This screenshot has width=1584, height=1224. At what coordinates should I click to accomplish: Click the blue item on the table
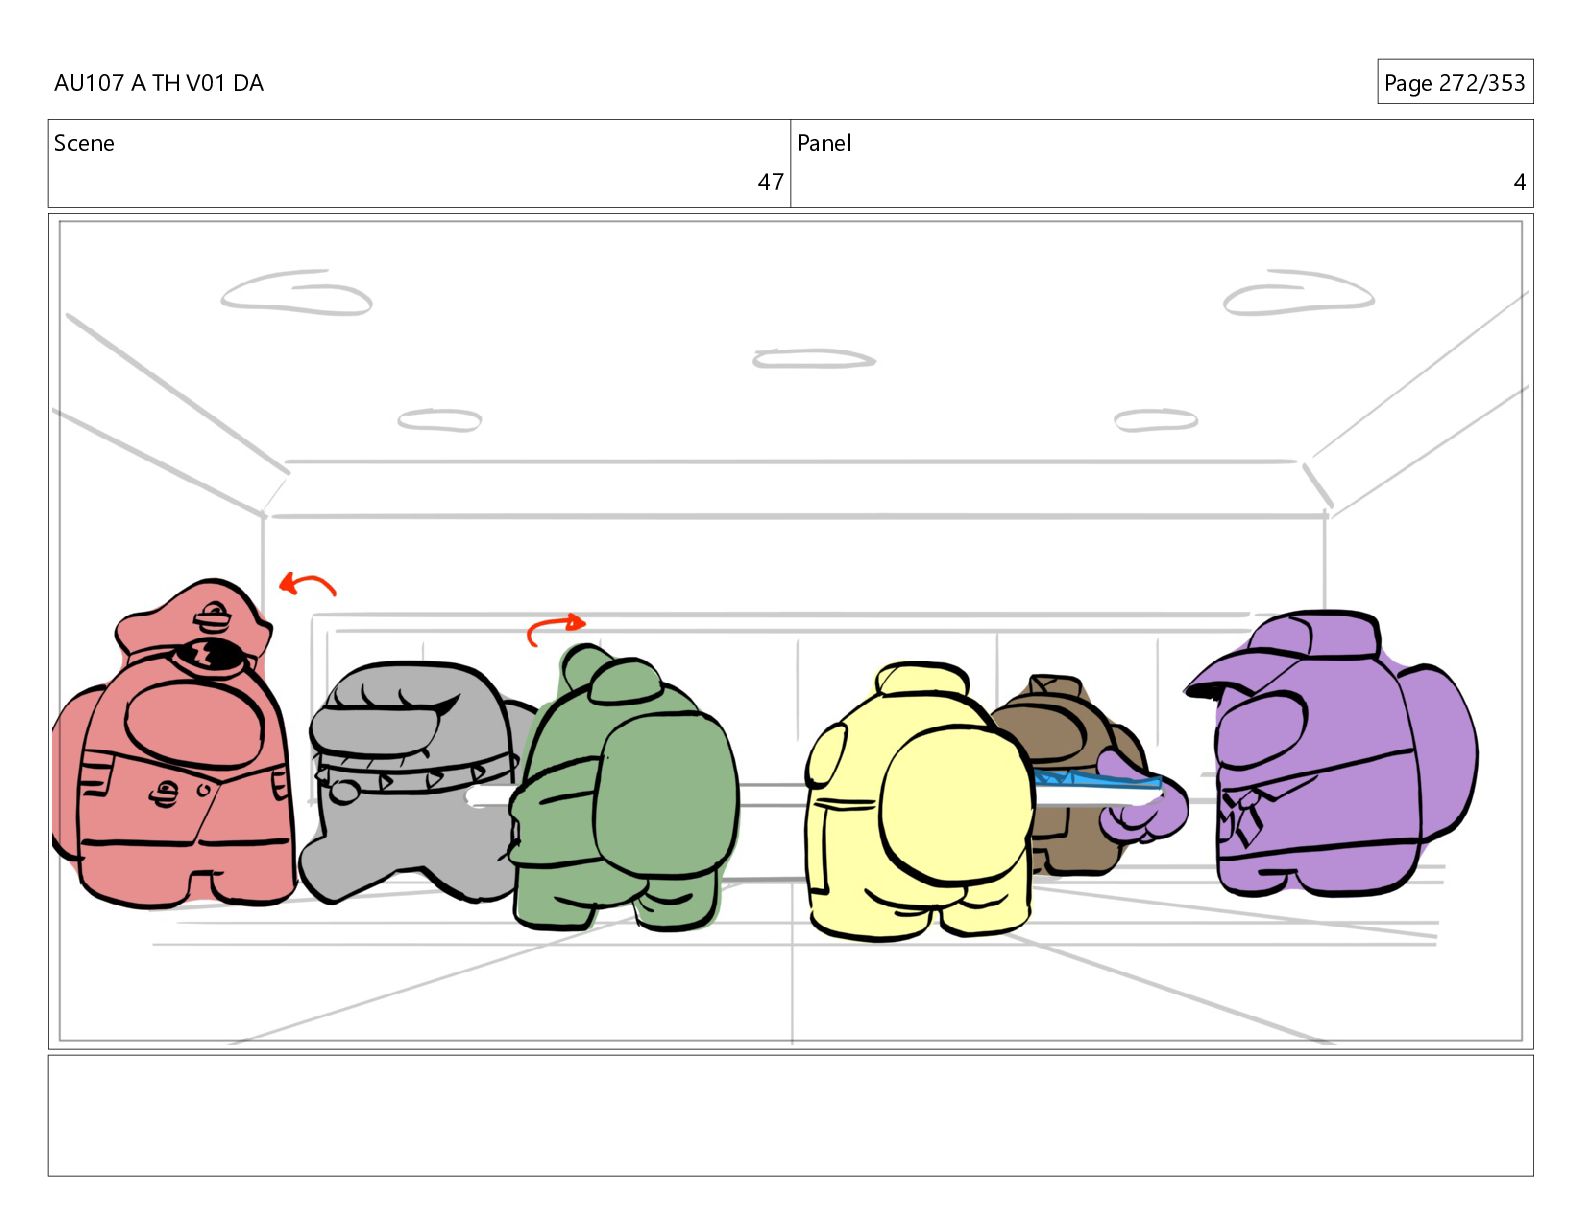pos(1098,781)
